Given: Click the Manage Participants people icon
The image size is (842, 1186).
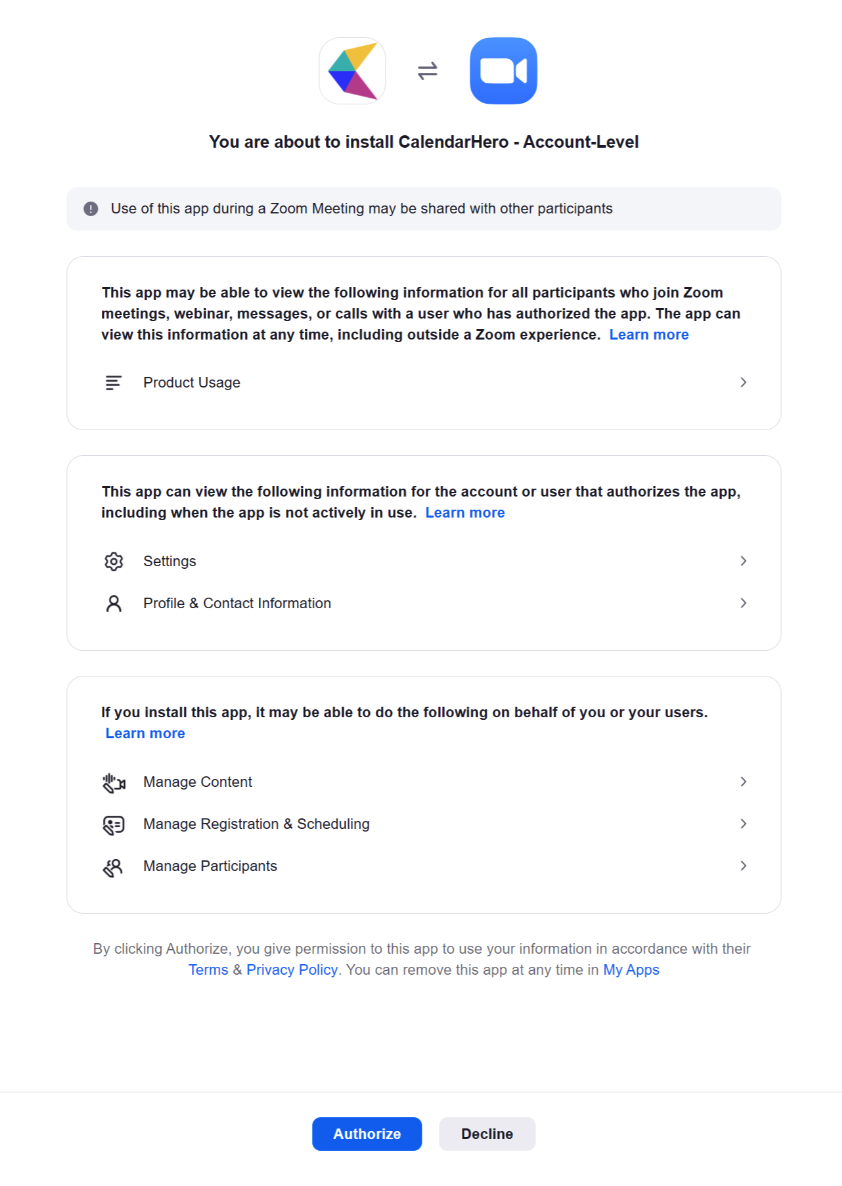Looking at the screenshot, I should (113, 867).
